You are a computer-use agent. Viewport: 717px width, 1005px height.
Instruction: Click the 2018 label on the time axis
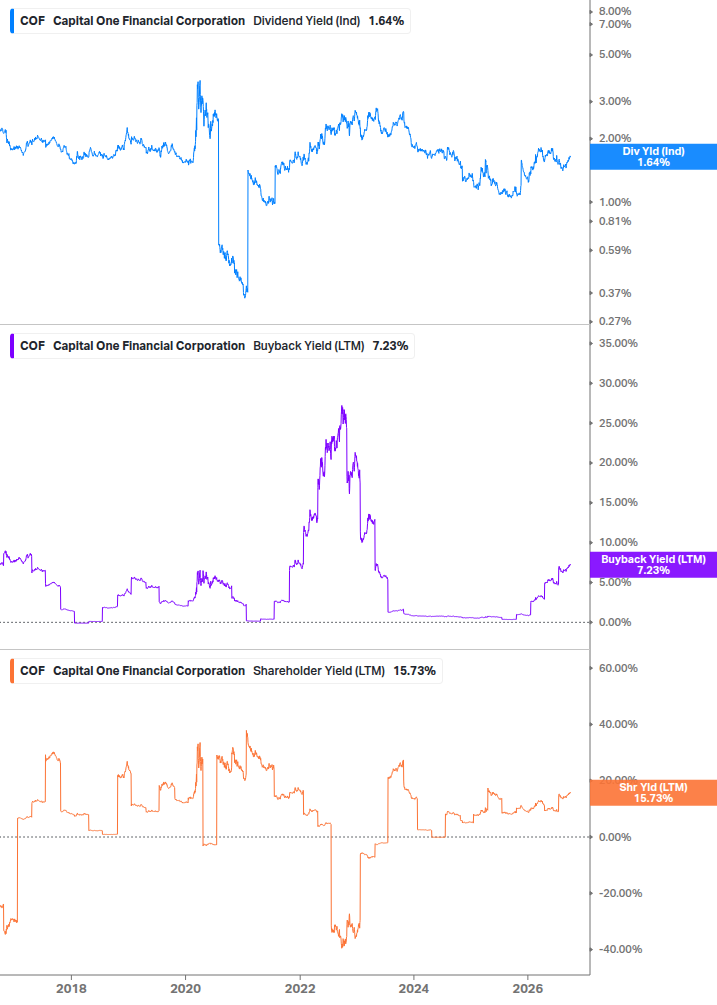click(71, 989)
